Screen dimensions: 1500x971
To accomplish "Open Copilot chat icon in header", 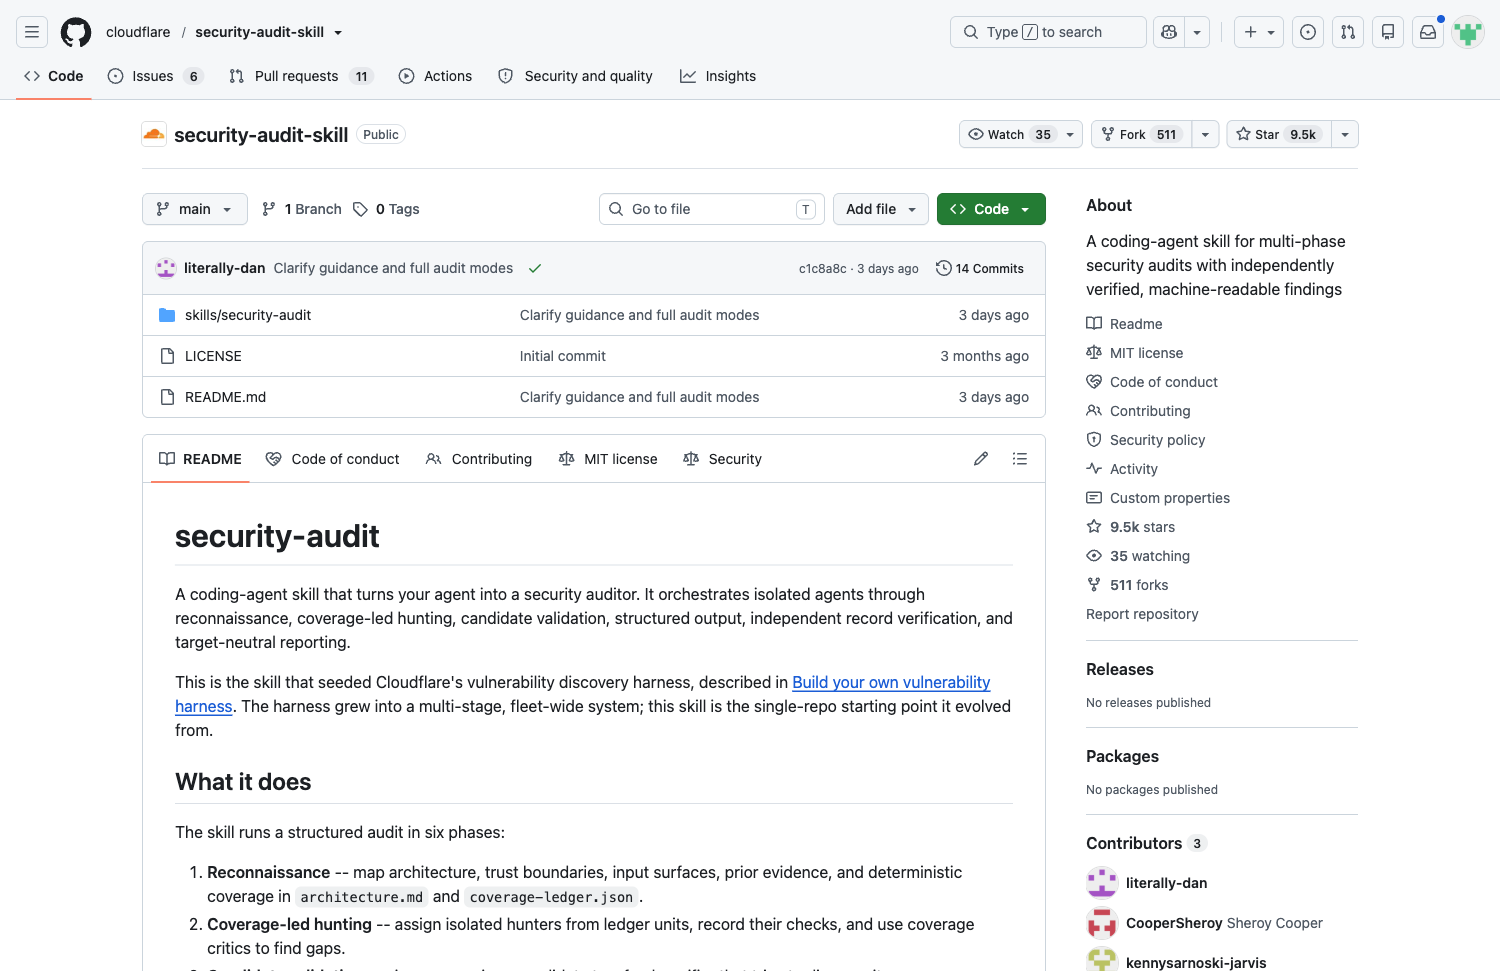I will click(x=1169, y=32).
